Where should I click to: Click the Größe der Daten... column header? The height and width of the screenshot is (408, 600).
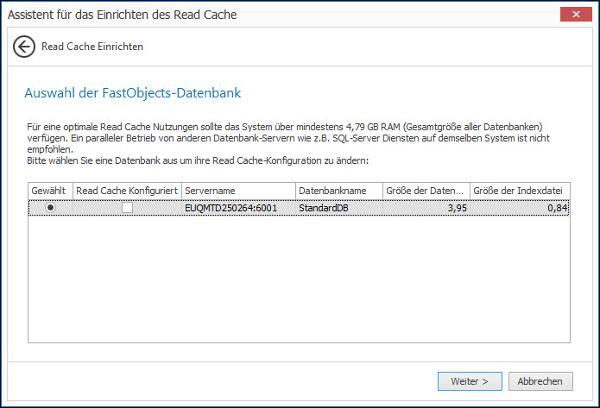(426, 191)
